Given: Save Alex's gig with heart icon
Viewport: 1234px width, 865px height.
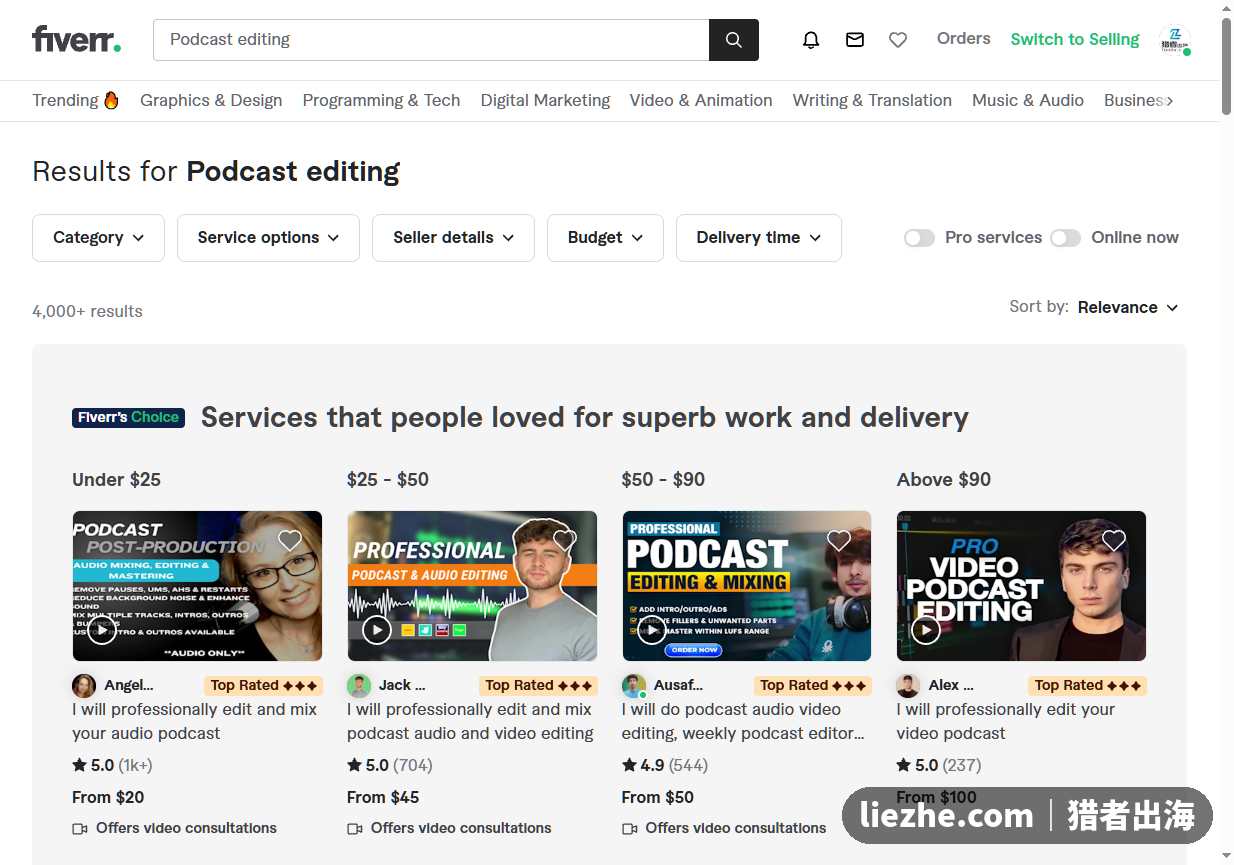Looking at the screenshot, I should tap(1114, 541).
